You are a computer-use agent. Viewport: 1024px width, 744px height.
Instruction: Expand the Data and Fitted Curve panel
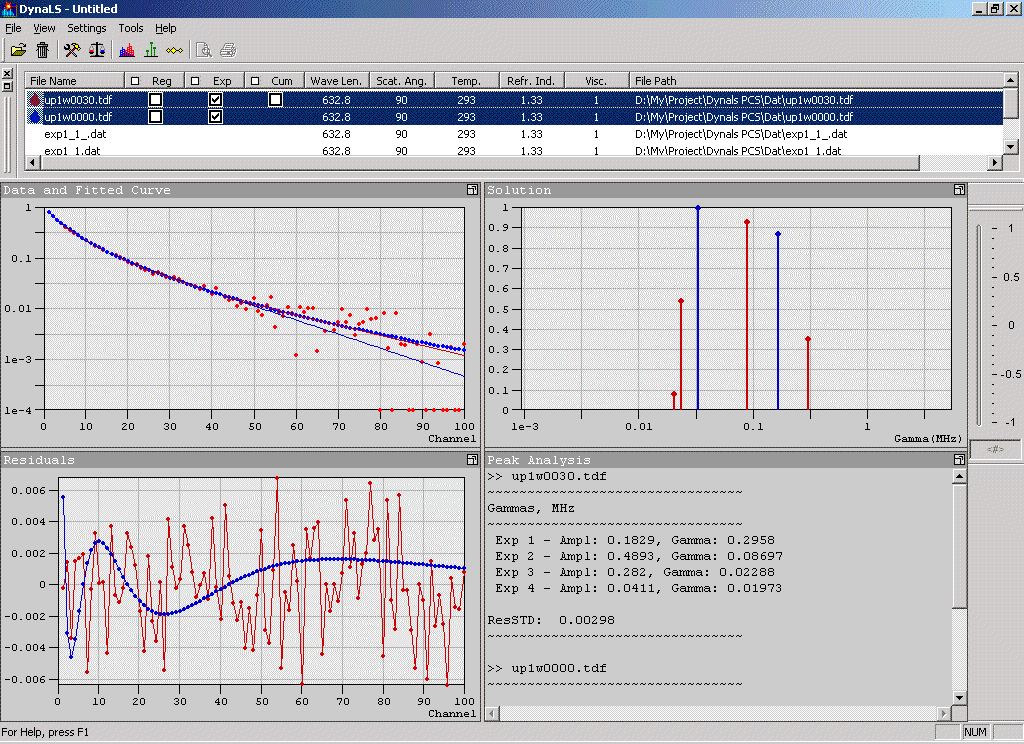pos(472,190)
